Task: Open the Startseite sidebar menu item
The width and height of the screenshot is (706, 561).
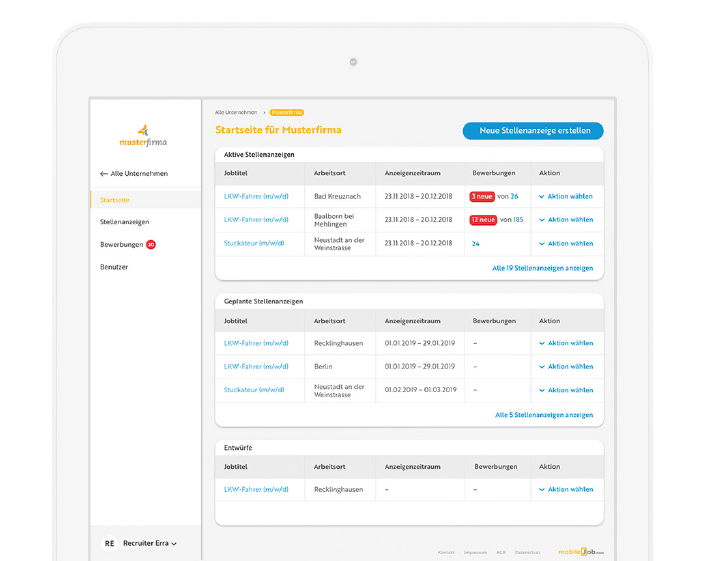Action: click(x=145, y=199)
